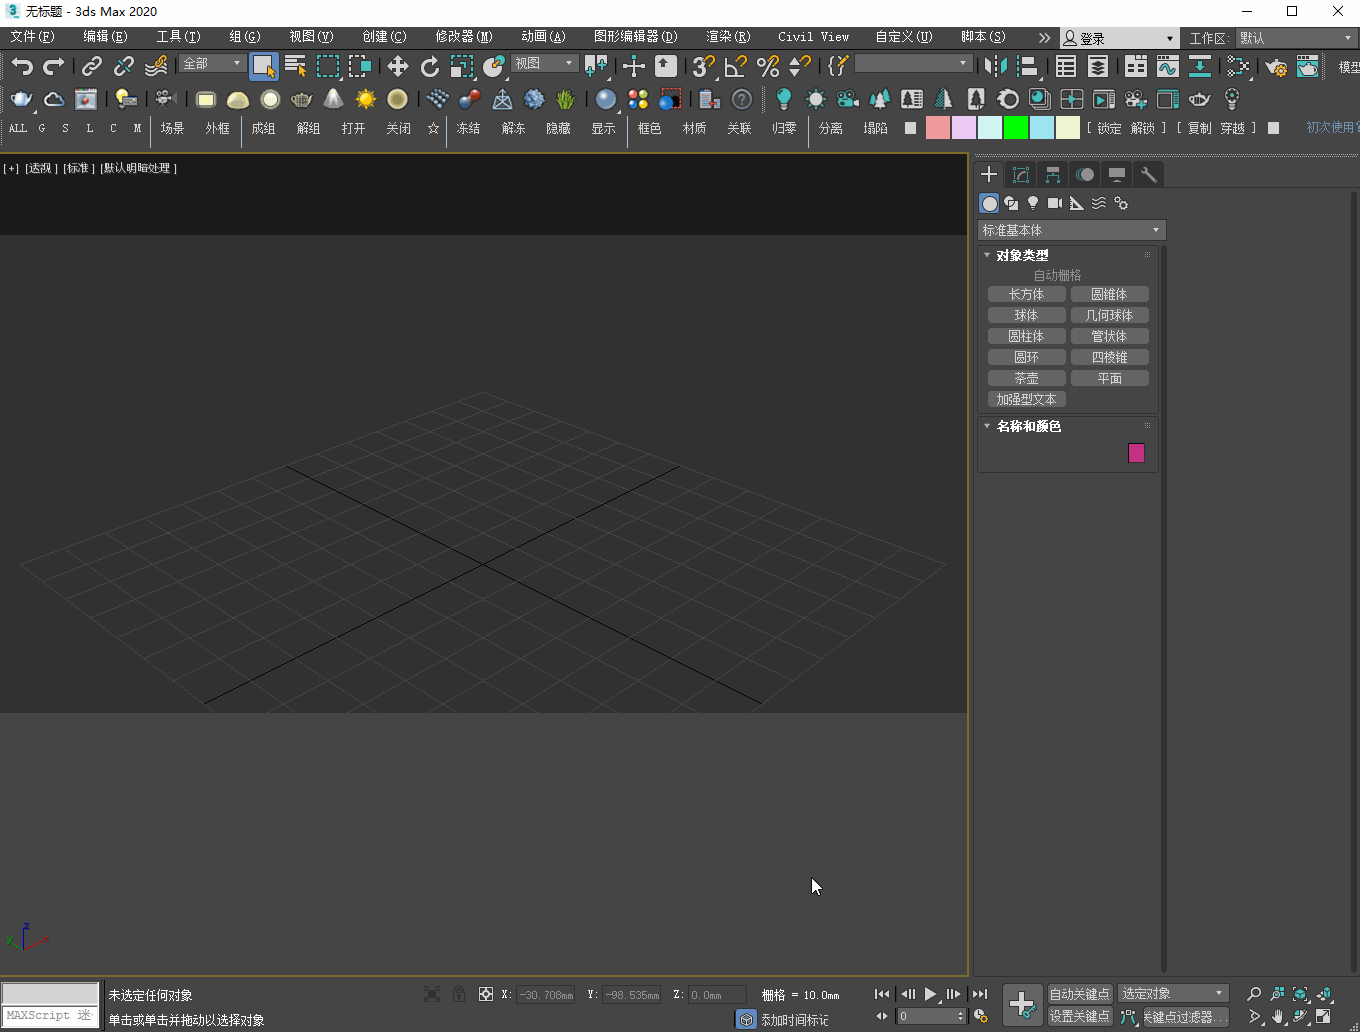Toggle the Spinner Snap icon
1360x1032 pixels.
[800, 66]
